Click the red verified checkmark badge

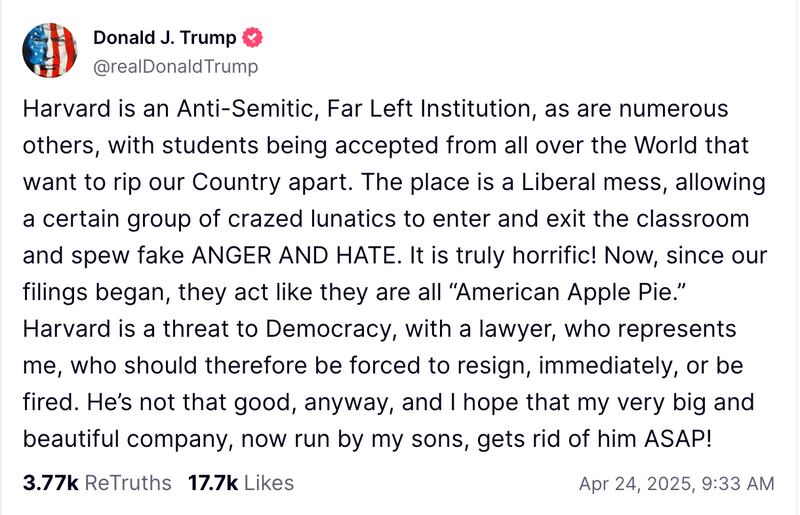point(255,38)
